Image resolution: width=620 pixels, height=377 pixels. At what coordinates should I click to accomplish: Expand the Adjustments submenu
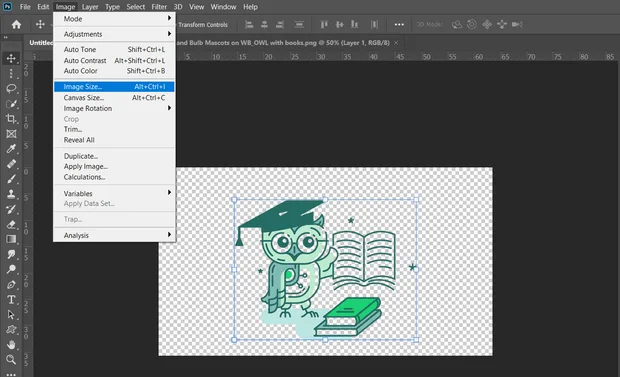click(114, 34)
